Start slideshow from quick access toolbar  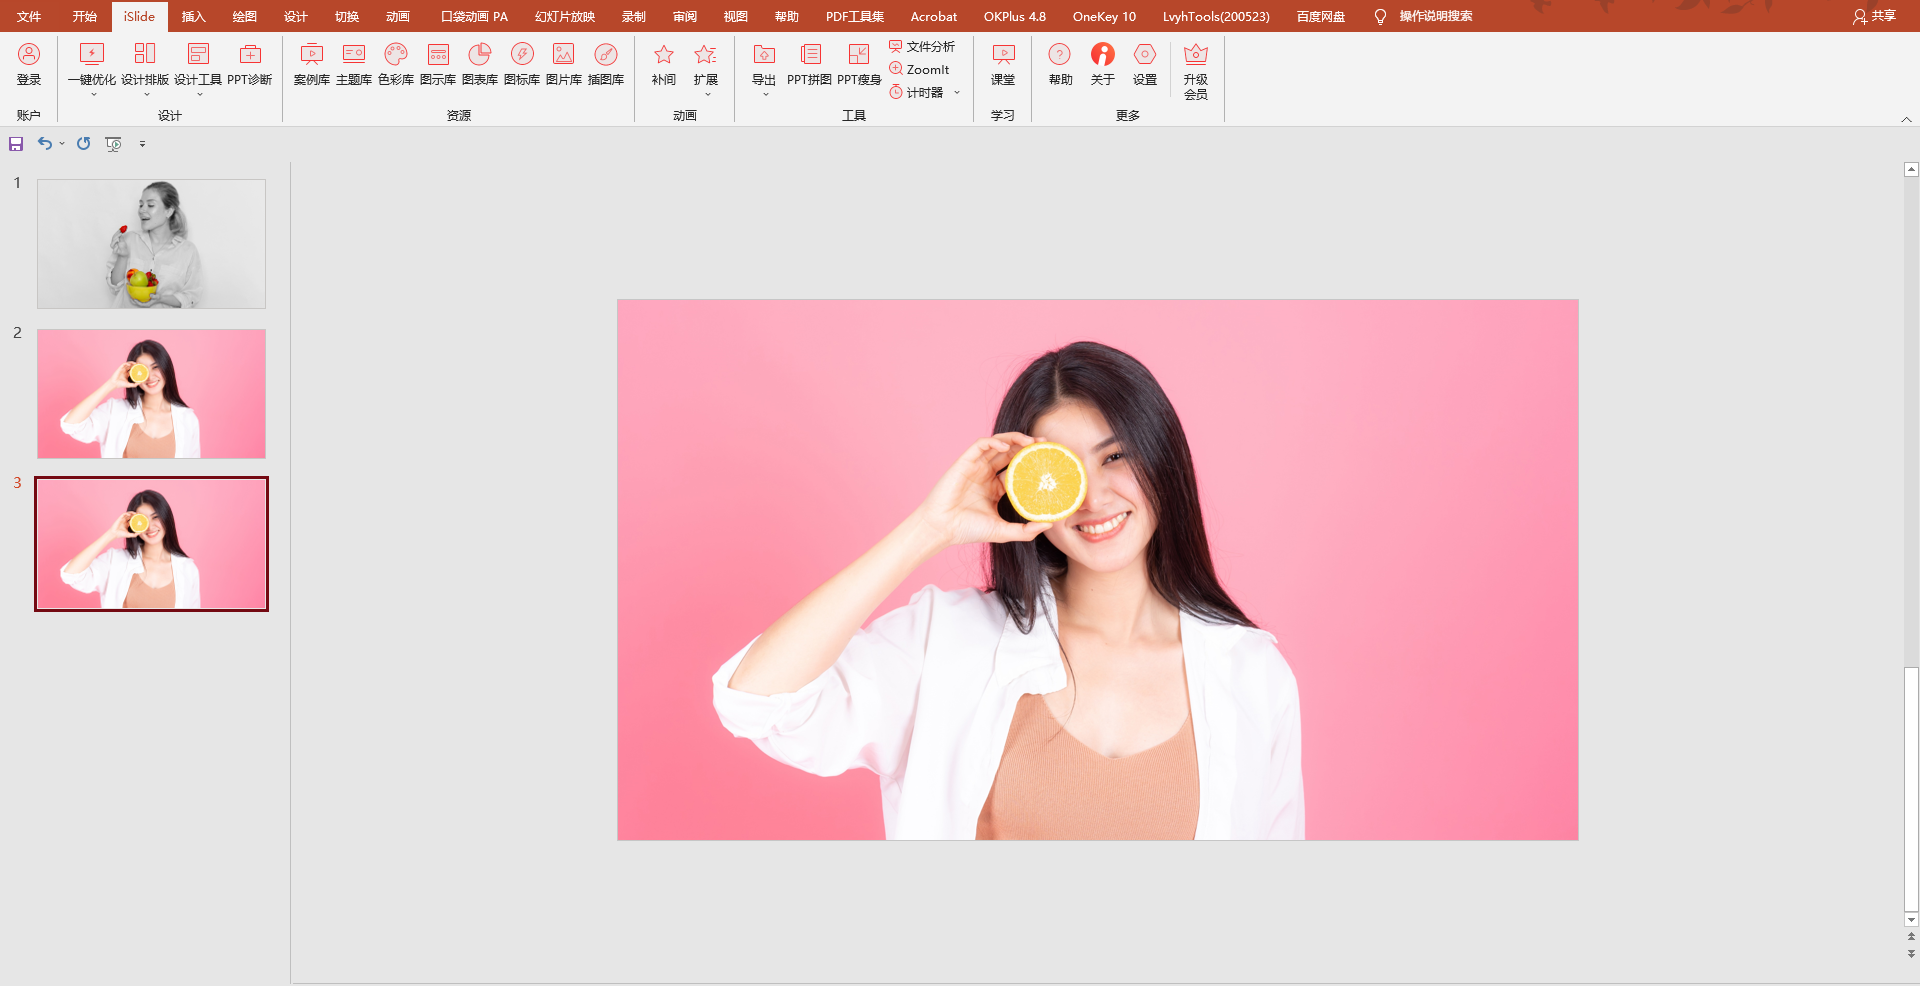[114, 144]
